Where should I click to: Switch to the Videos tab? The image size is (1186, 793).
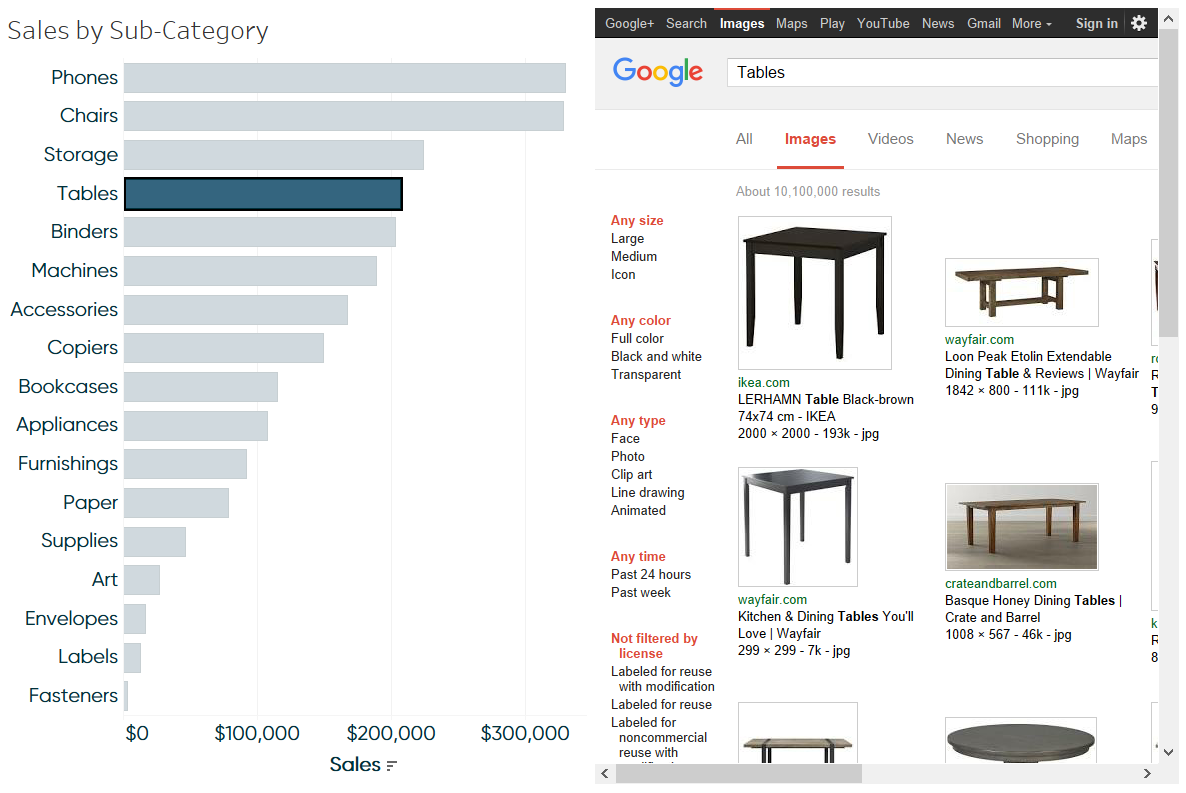[890, 139]
